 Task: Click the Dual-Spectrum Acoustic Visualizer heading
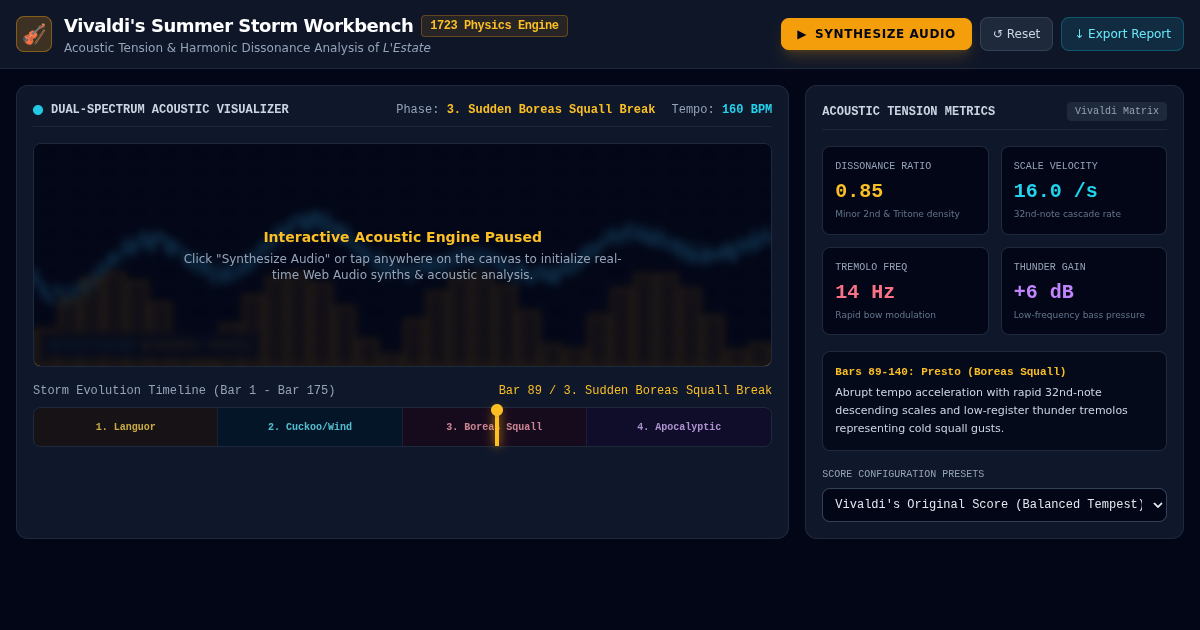[169, 110]
